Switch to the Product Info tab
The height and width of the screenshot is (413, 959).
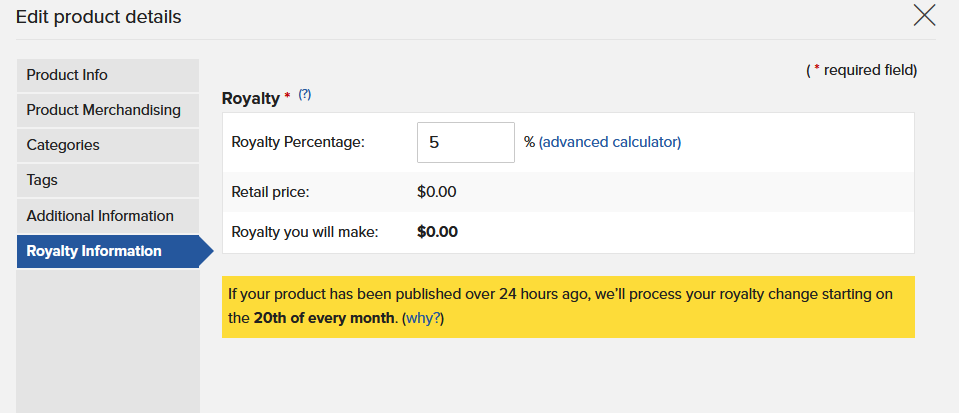(108, 75)
